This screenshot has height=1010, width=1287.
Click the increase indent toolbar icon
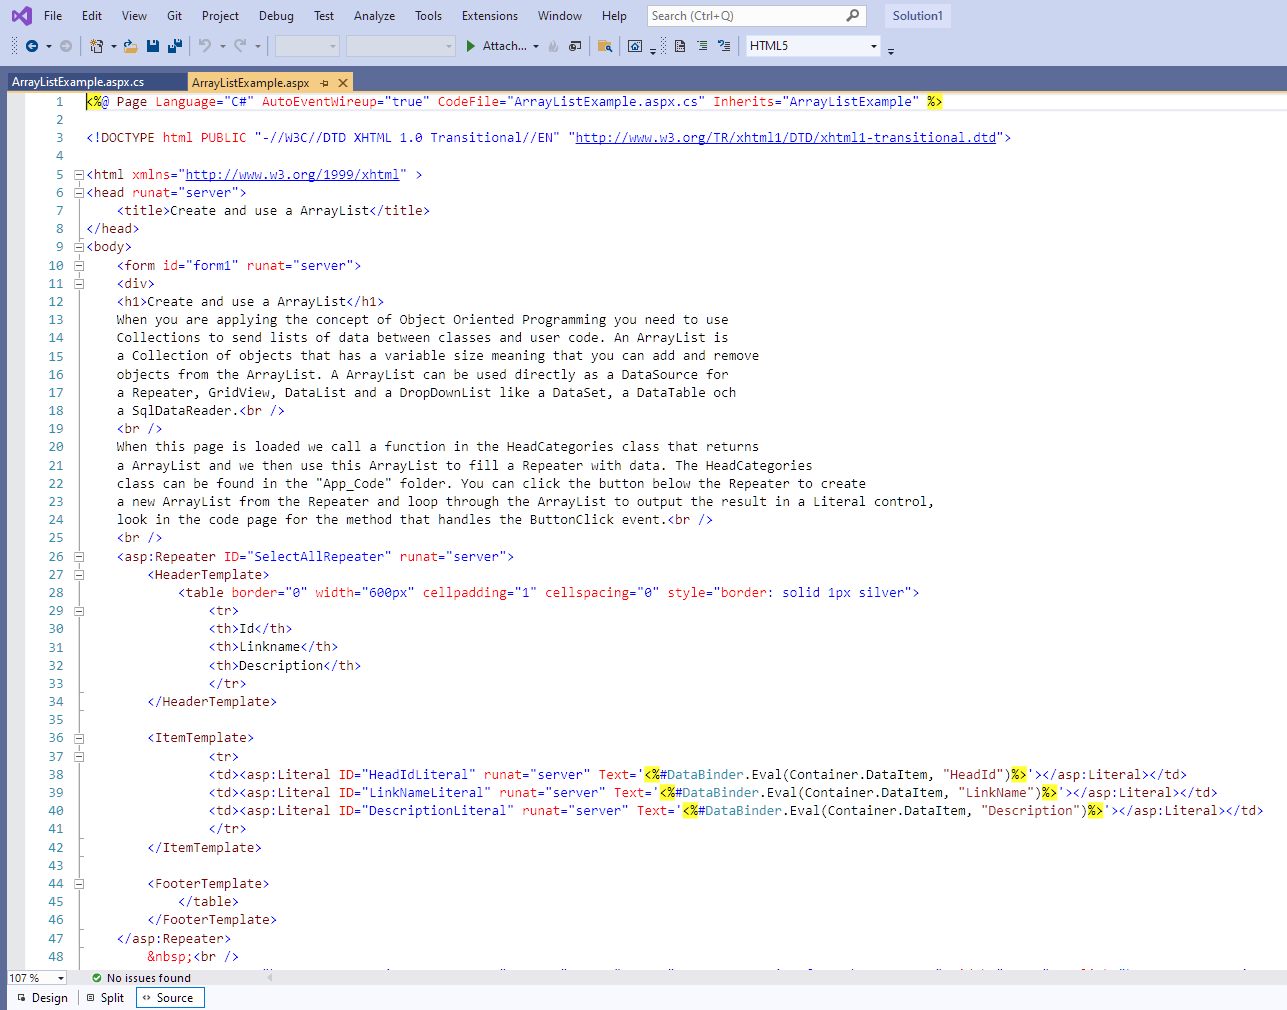tap(724, 46)
